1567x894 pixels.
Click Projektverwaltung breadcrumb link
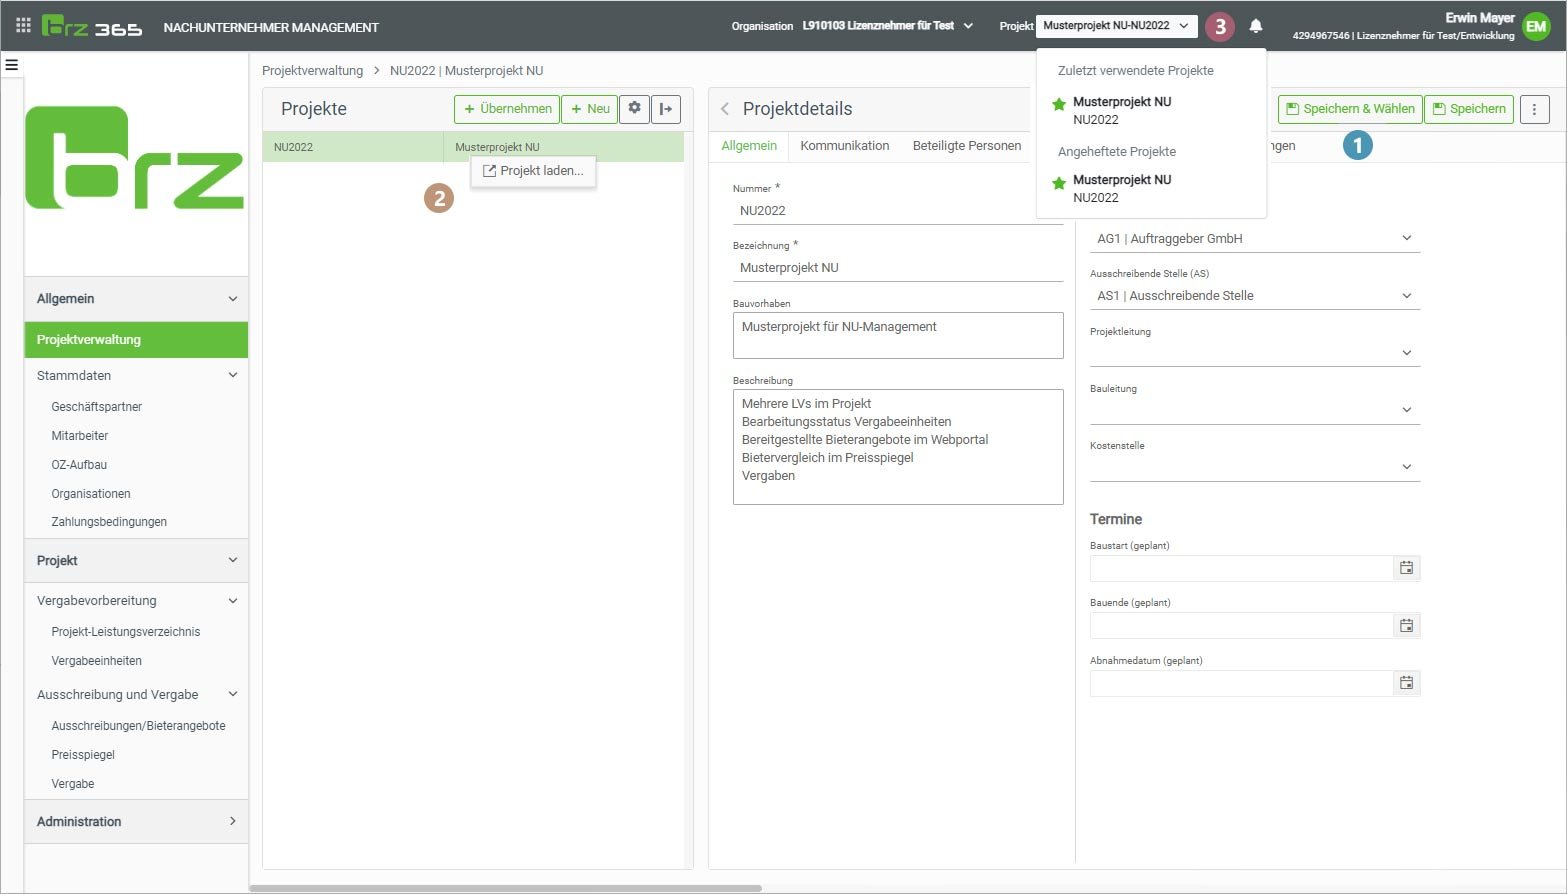click(x=313, y=71)
